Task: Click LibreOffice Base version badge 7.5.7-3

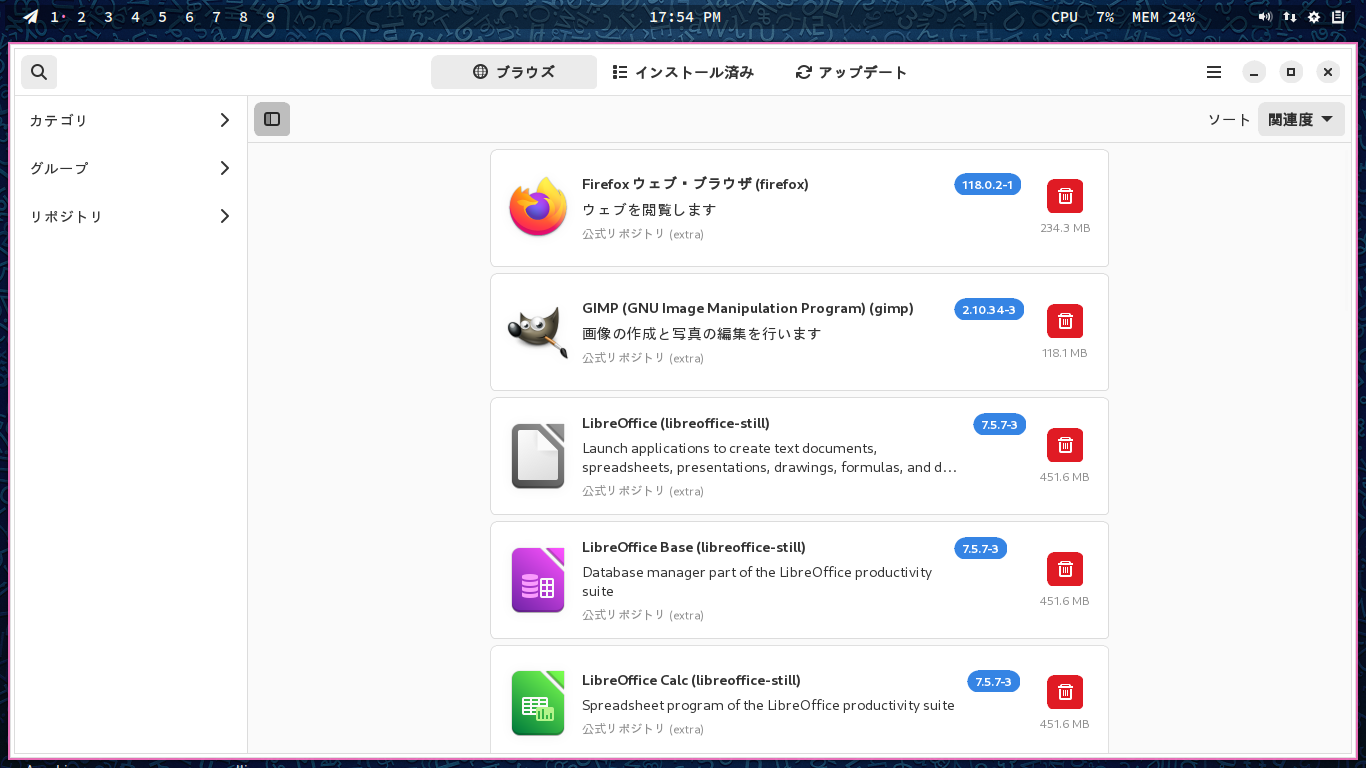Action: point(980,548)
